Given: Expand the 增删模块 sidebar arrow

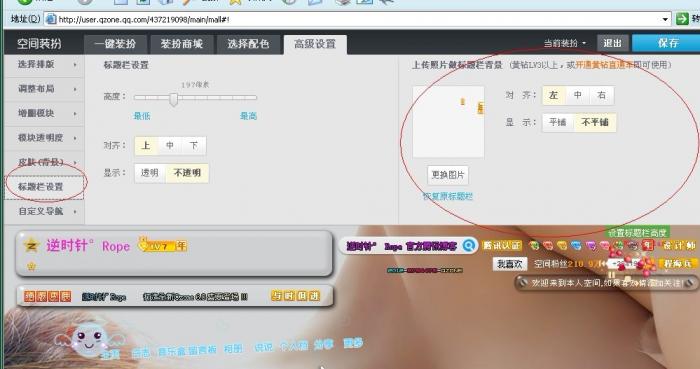Looking at the screenshot, I should coord(75,114).
